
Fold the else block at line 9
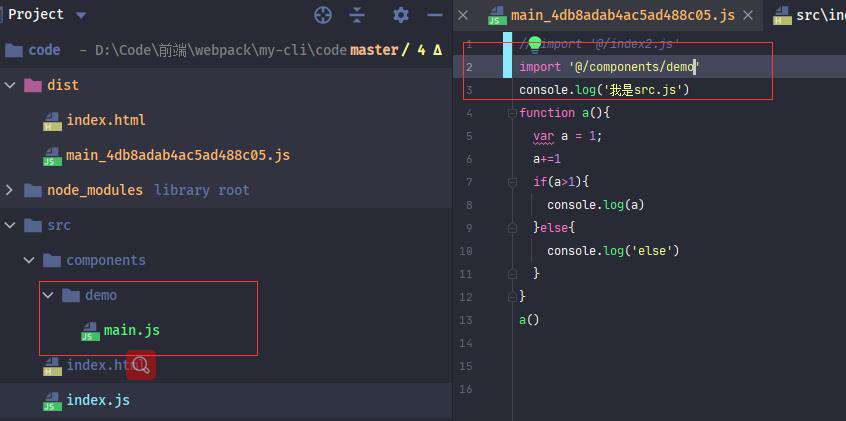pos(513,229)
